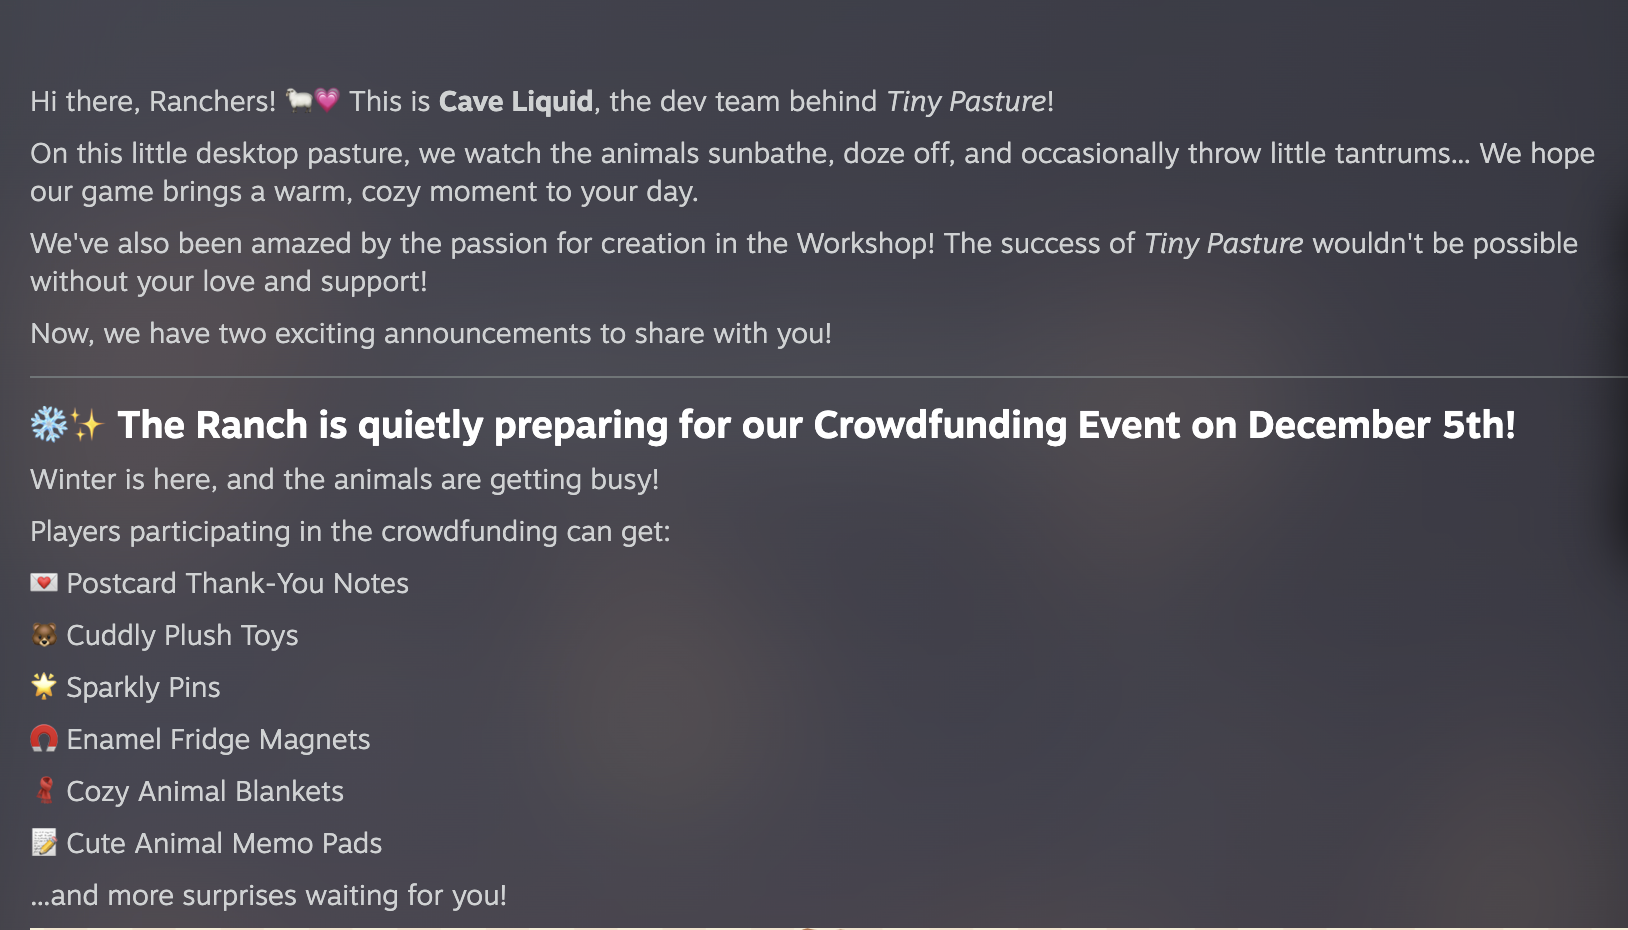1628x930 pixels.
Task: Click the Cozy Animal Blankets text
Action: pos(205,792)
